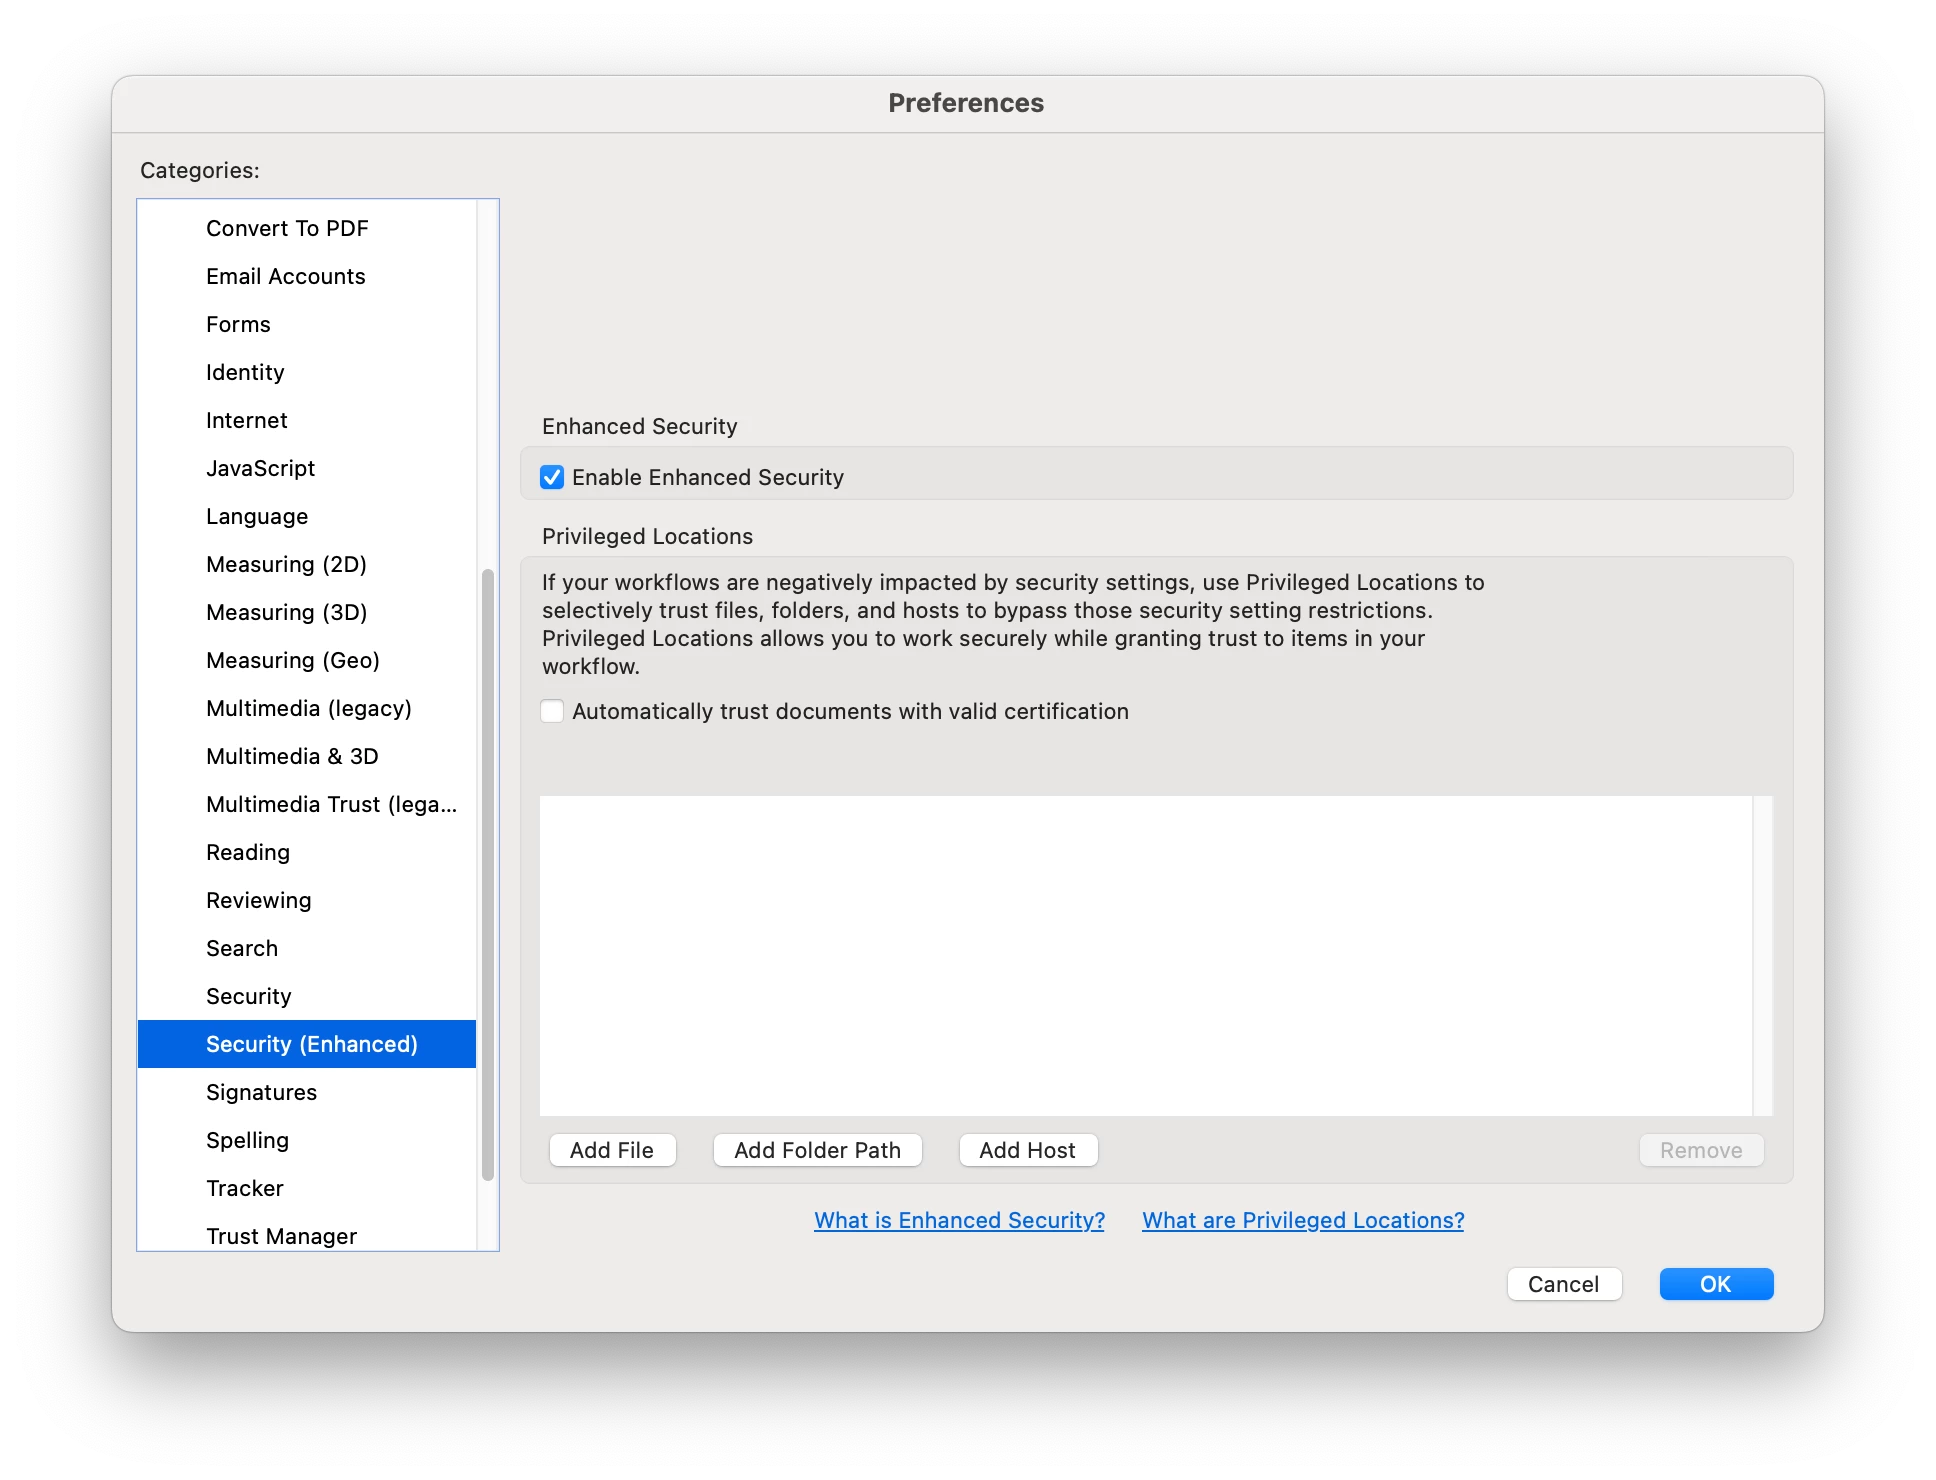This screenshot has width=1936, height=1480.
Task: Choose the Security category
Action: (248, 996)
